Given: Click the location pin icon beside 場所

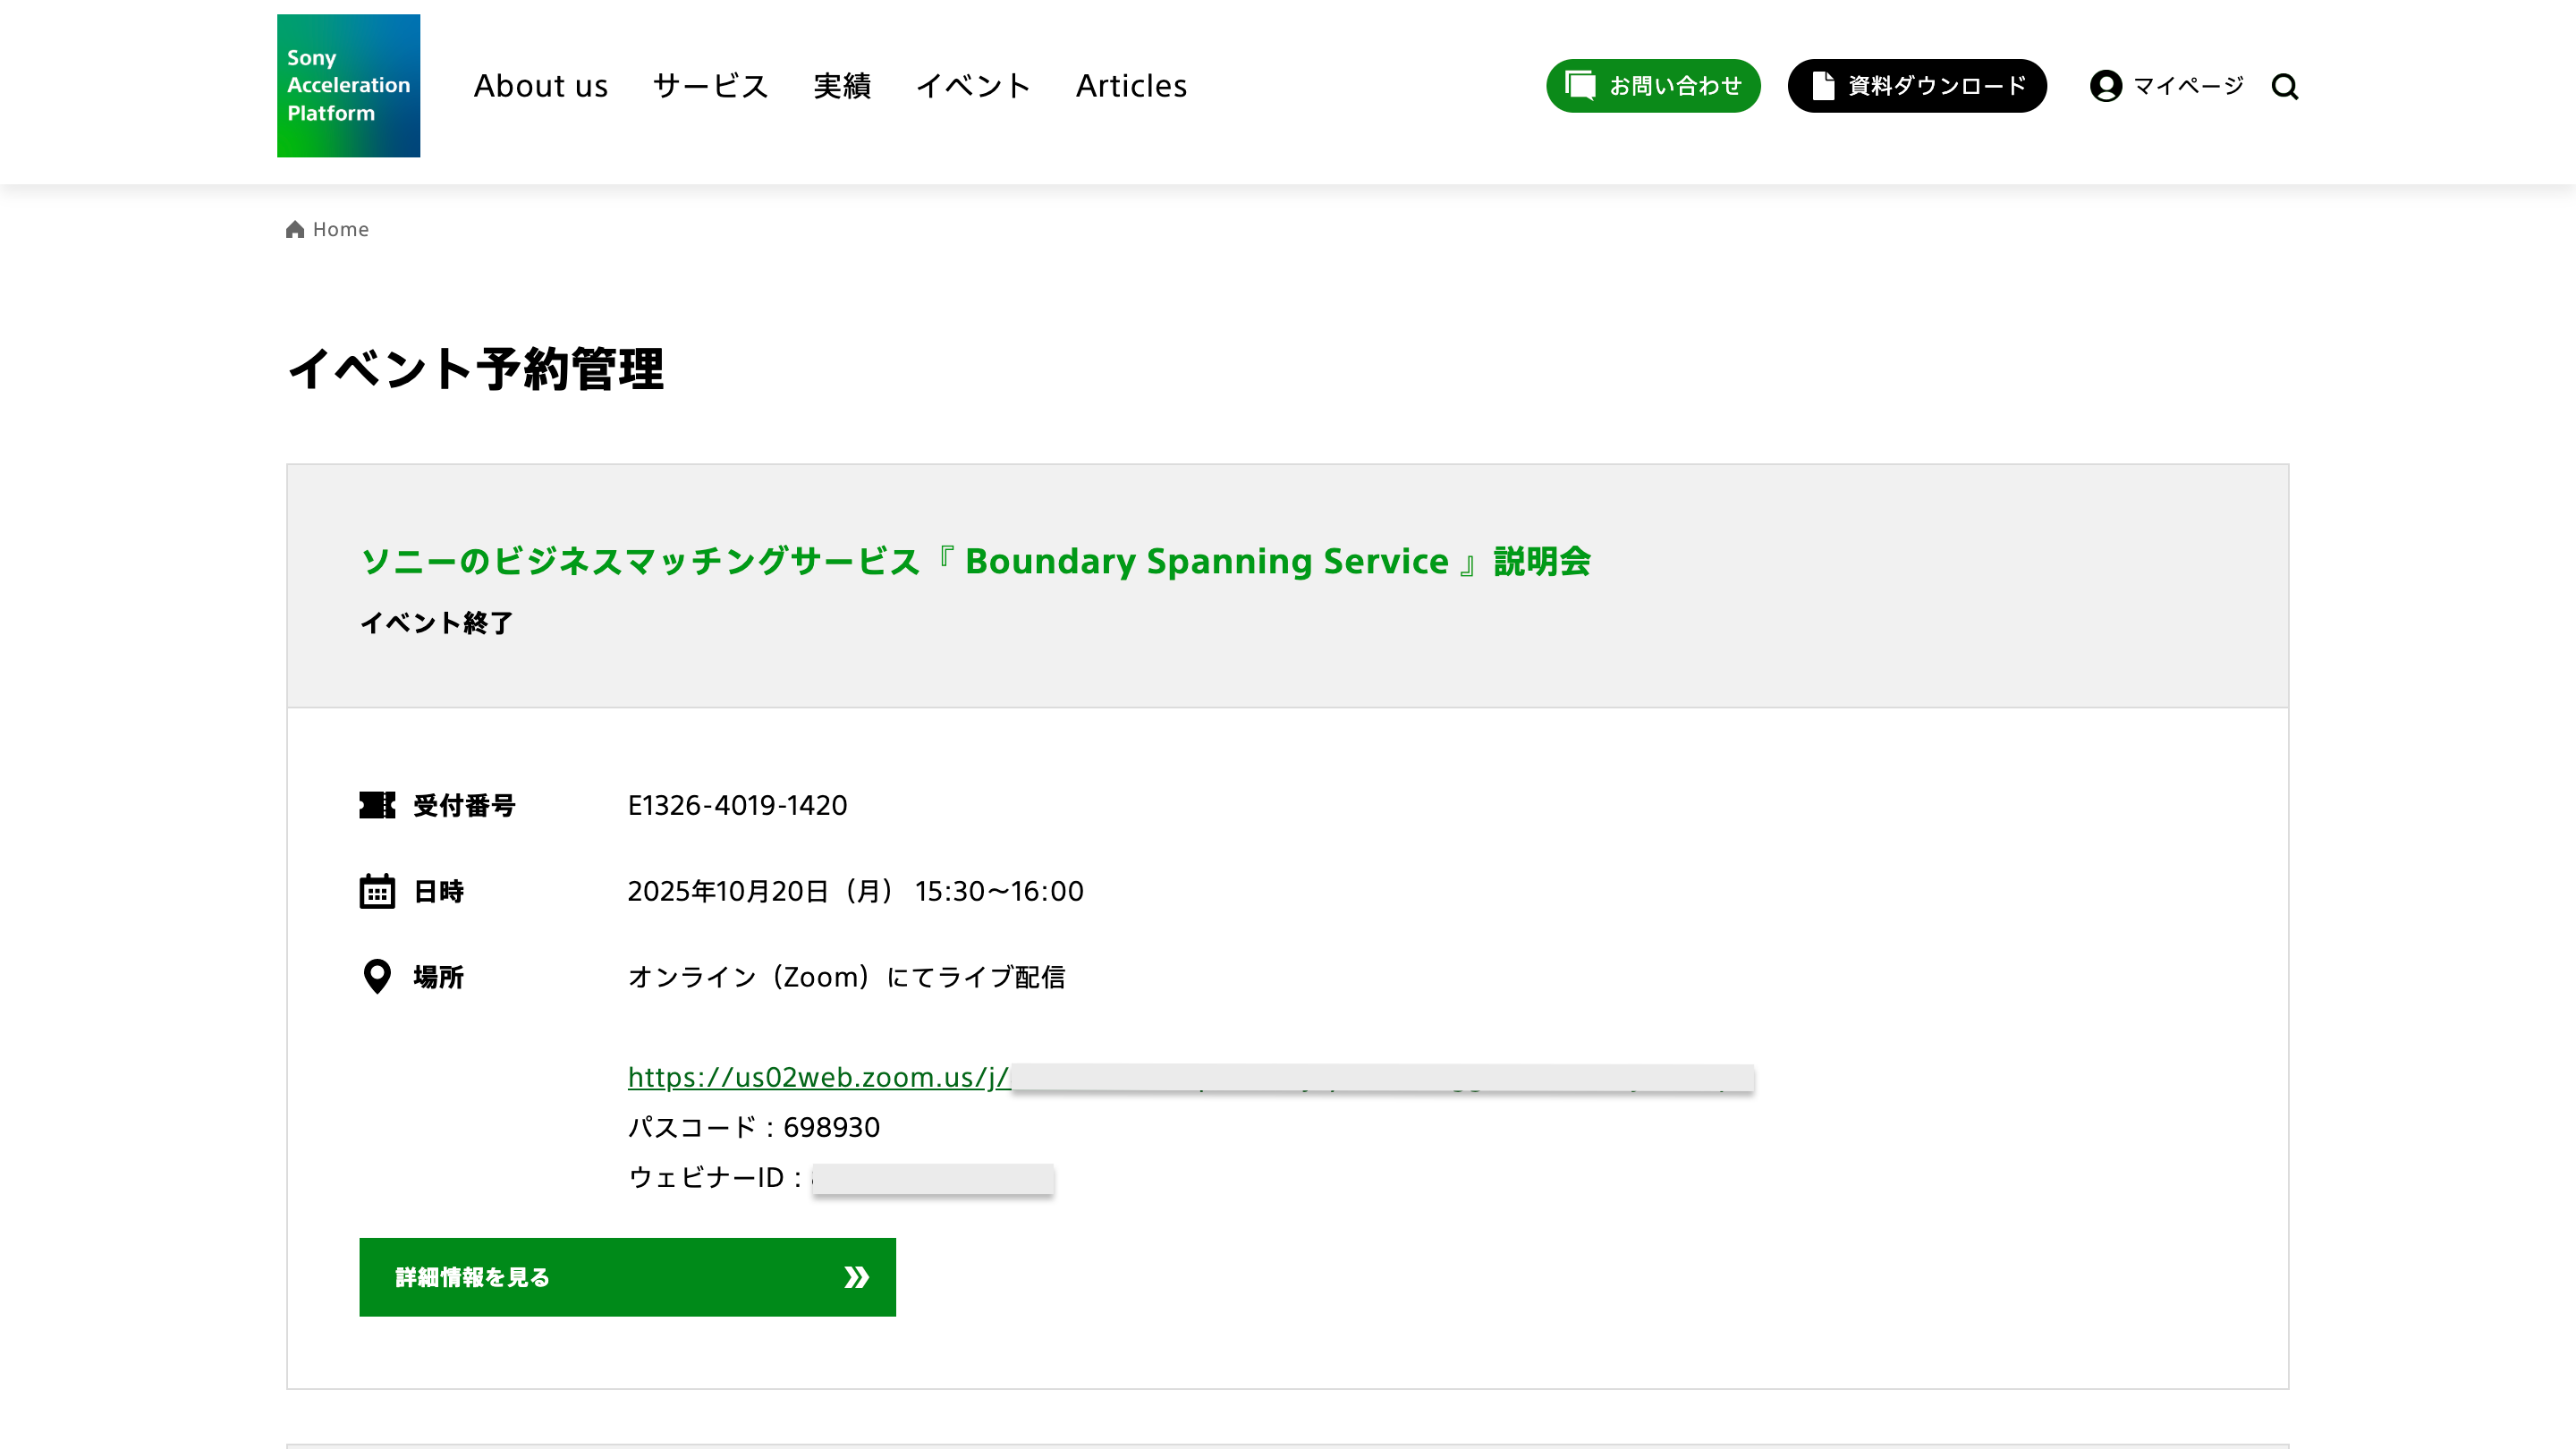Looking at the screenshot, I should point(377,977).
